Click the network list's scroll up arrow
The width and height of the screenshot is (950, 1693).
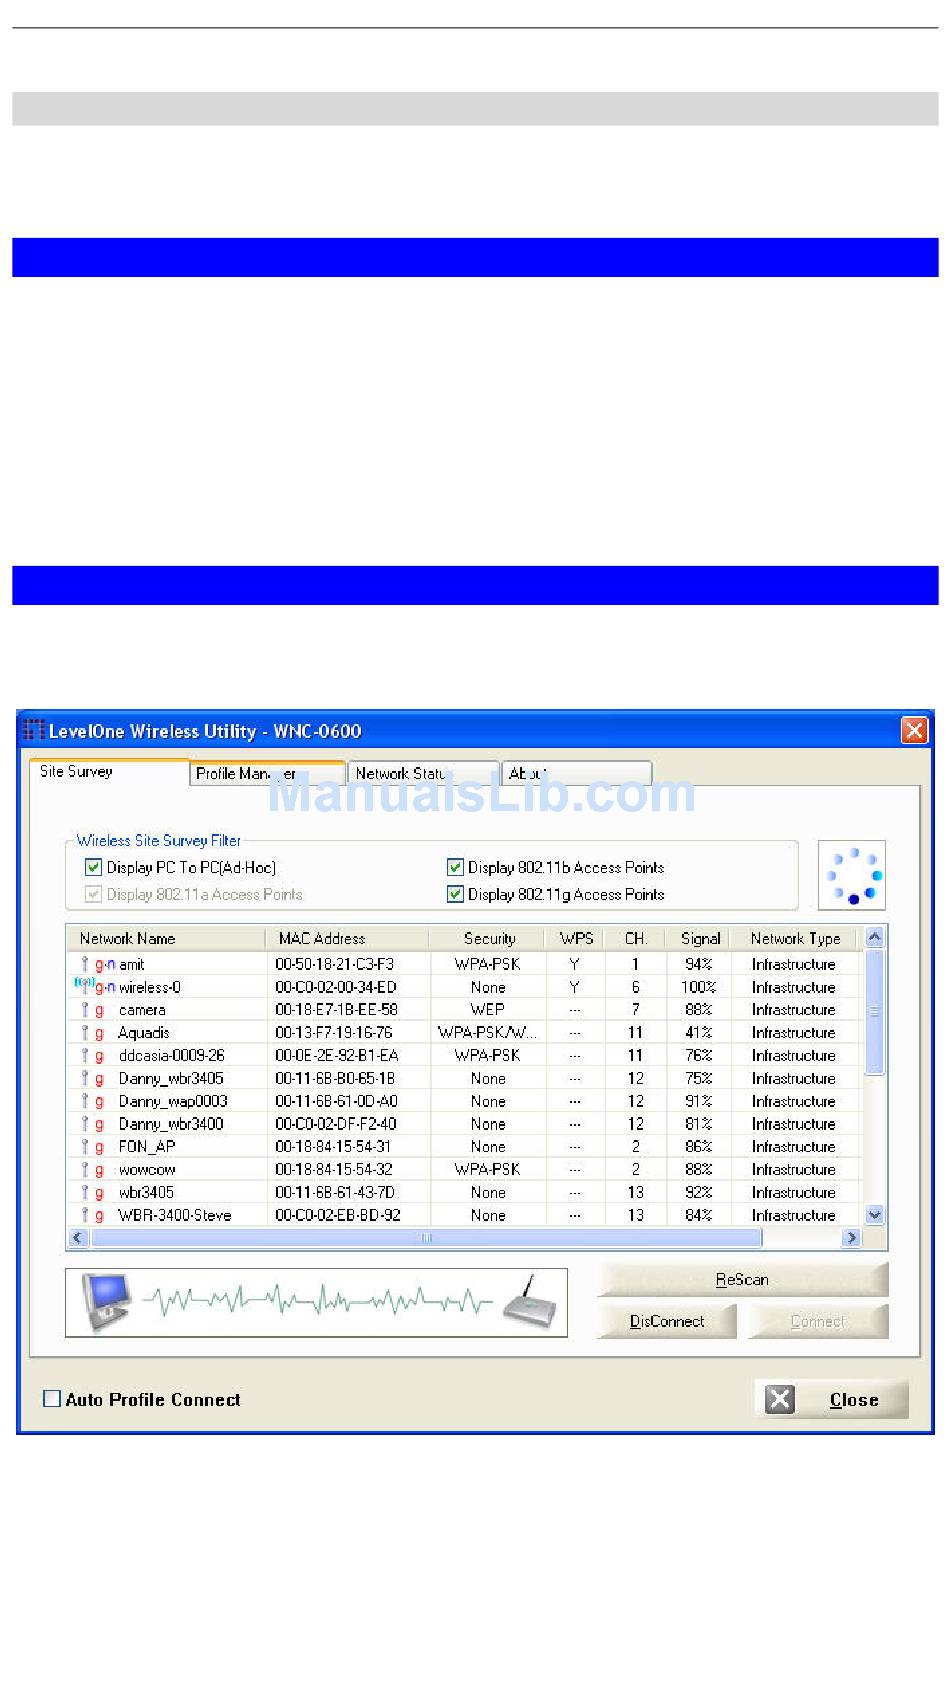click(874, 937)
